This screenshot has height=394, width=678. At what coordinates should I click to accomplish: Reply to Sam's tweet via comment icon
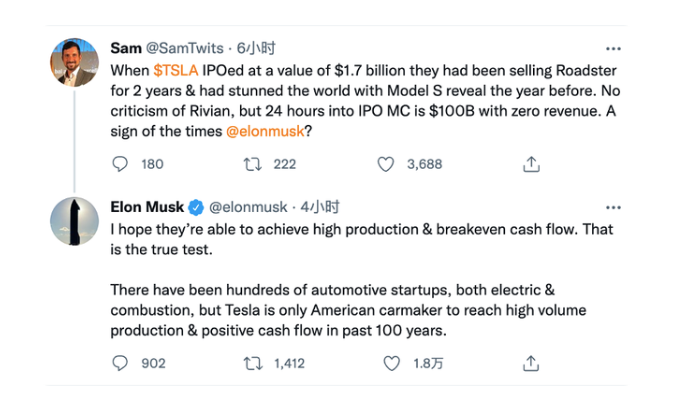click(120, 164)
